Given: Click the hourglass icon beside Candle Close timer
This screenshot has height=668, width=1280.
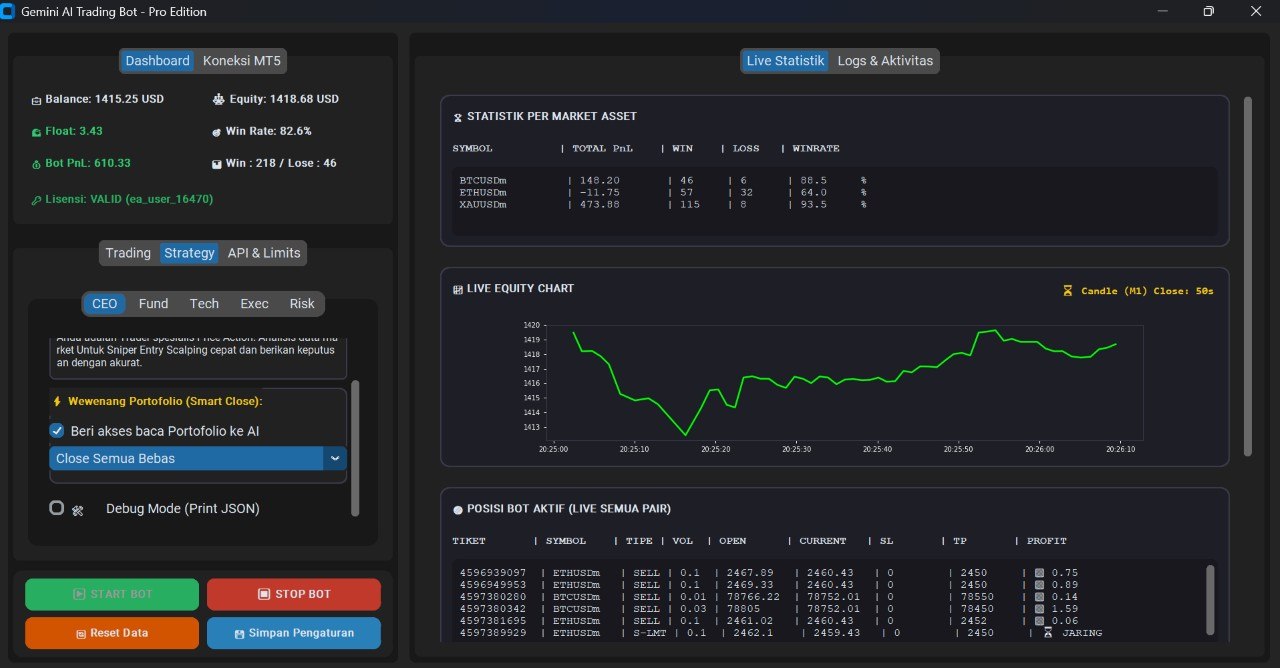Looking at the screenshot, I should (1068, 291).
